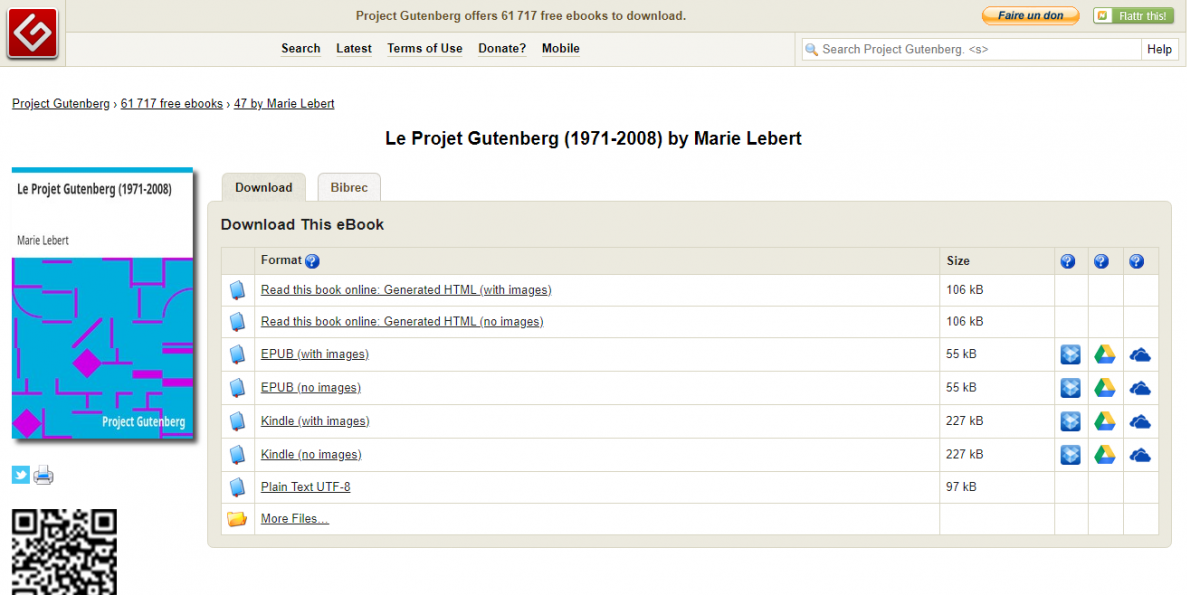The height and width of the screenshot is (595, 1200).
Task: Save EPUB (with images) to Google Drive
Action: [1103, 354]
